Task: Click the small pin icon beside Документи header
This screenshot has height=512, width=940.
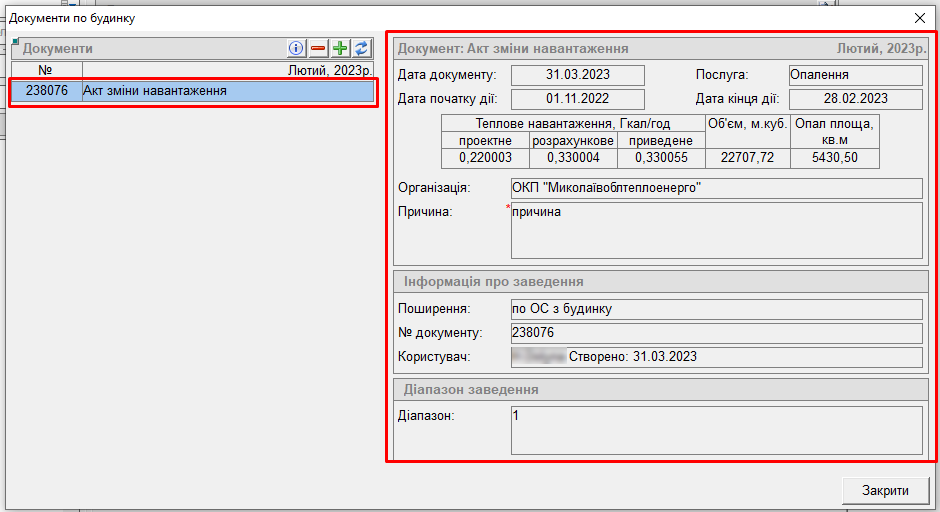Action: pos(16,41)
